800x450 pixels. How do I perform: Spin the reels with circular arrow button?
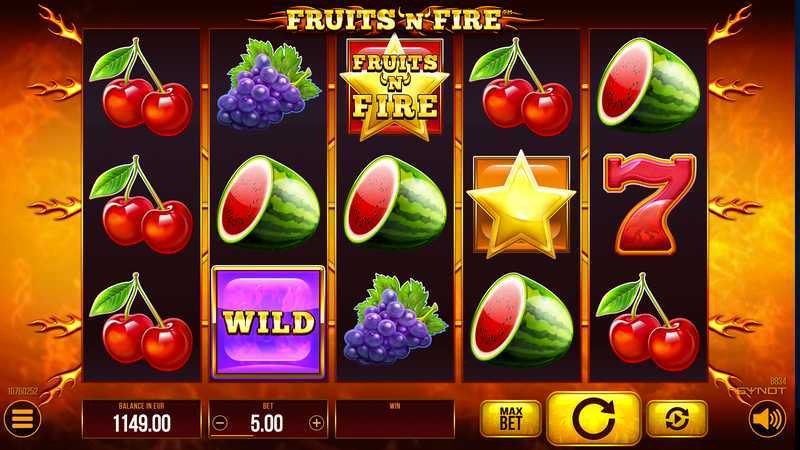[x=593, y=418]
